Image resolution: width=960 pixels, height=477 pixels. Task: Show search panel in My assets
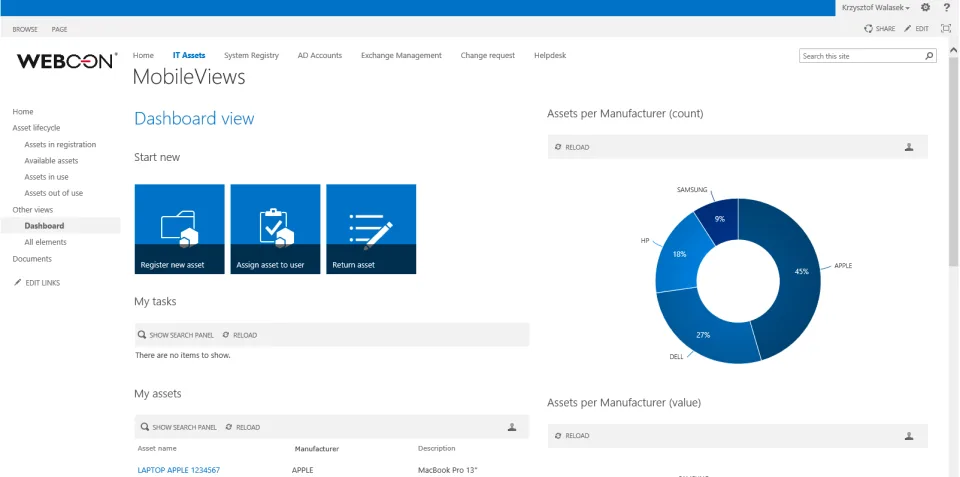178,427
